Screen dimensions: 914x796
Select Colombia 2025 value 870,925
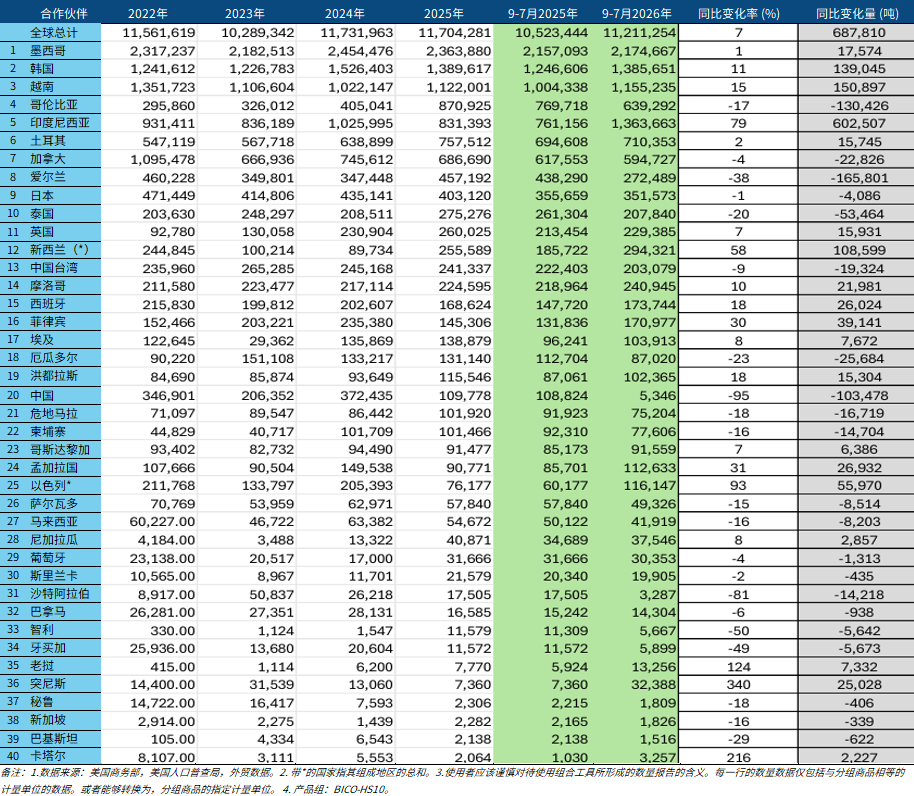[x=465, y=106]
